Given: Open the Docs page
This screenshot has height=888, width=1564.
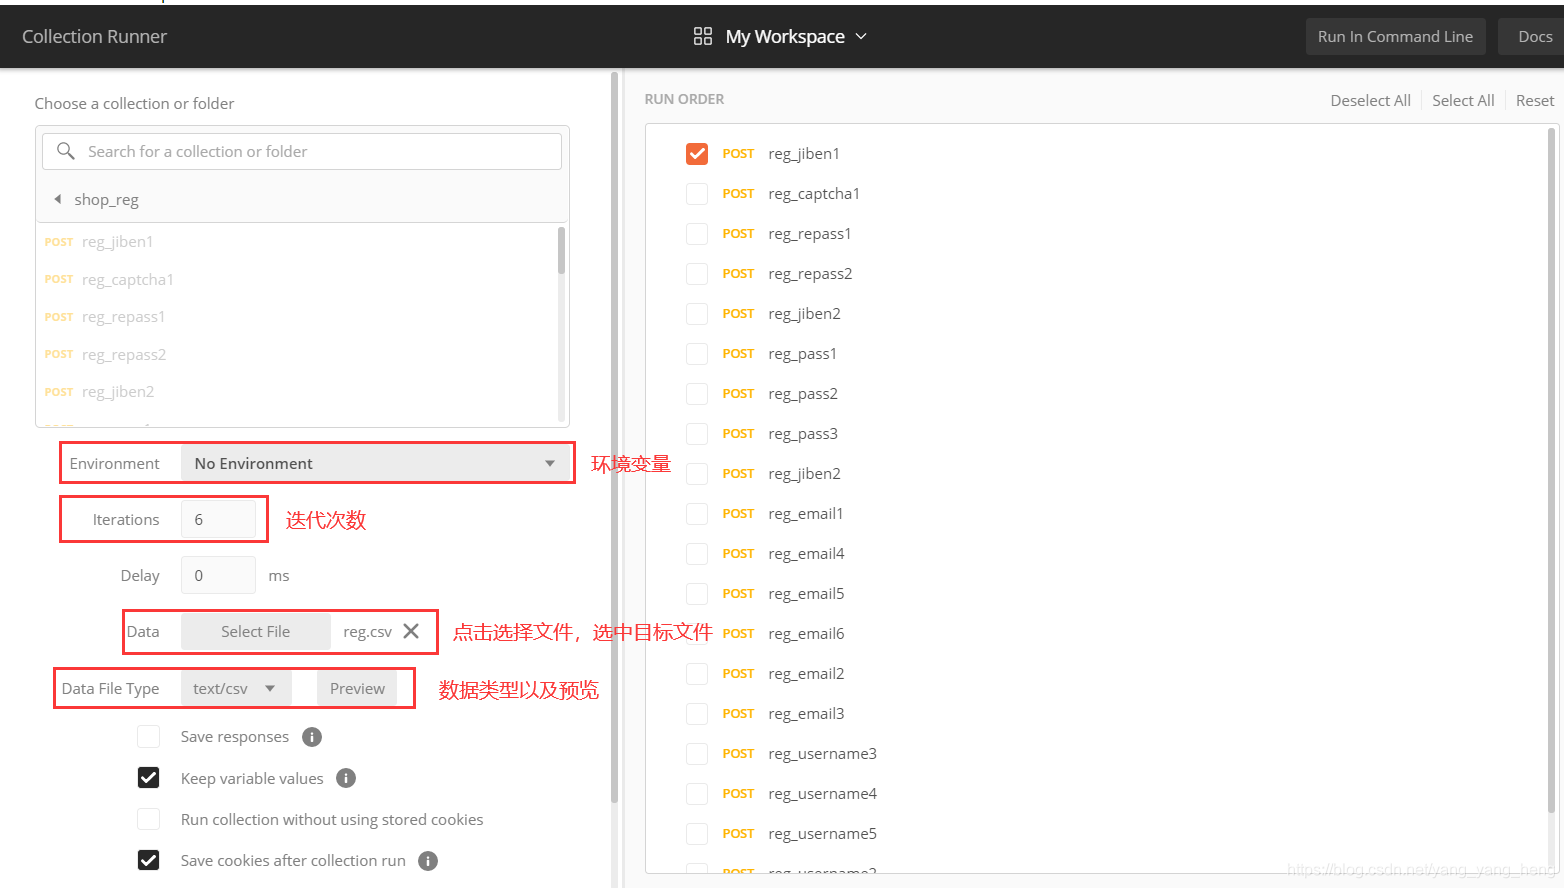Looking at the screenshot, I should click(x=1536, y=36).
